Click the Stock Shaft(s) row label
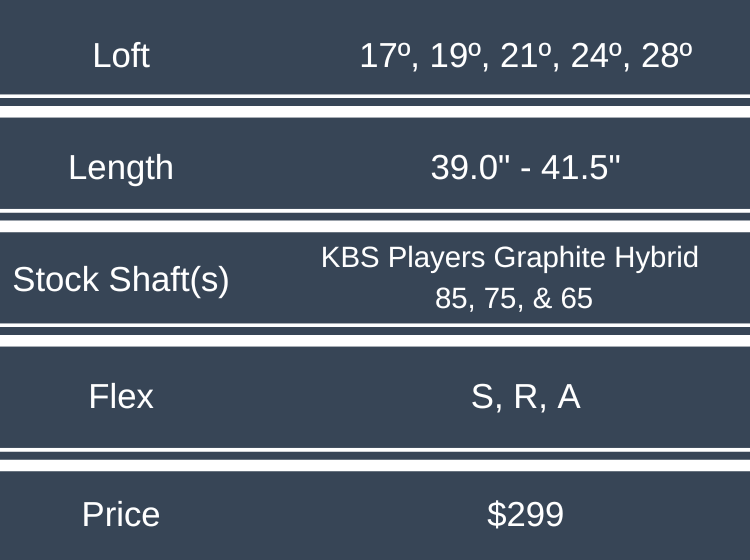The image size is (750, 560). tap(121, 280)
